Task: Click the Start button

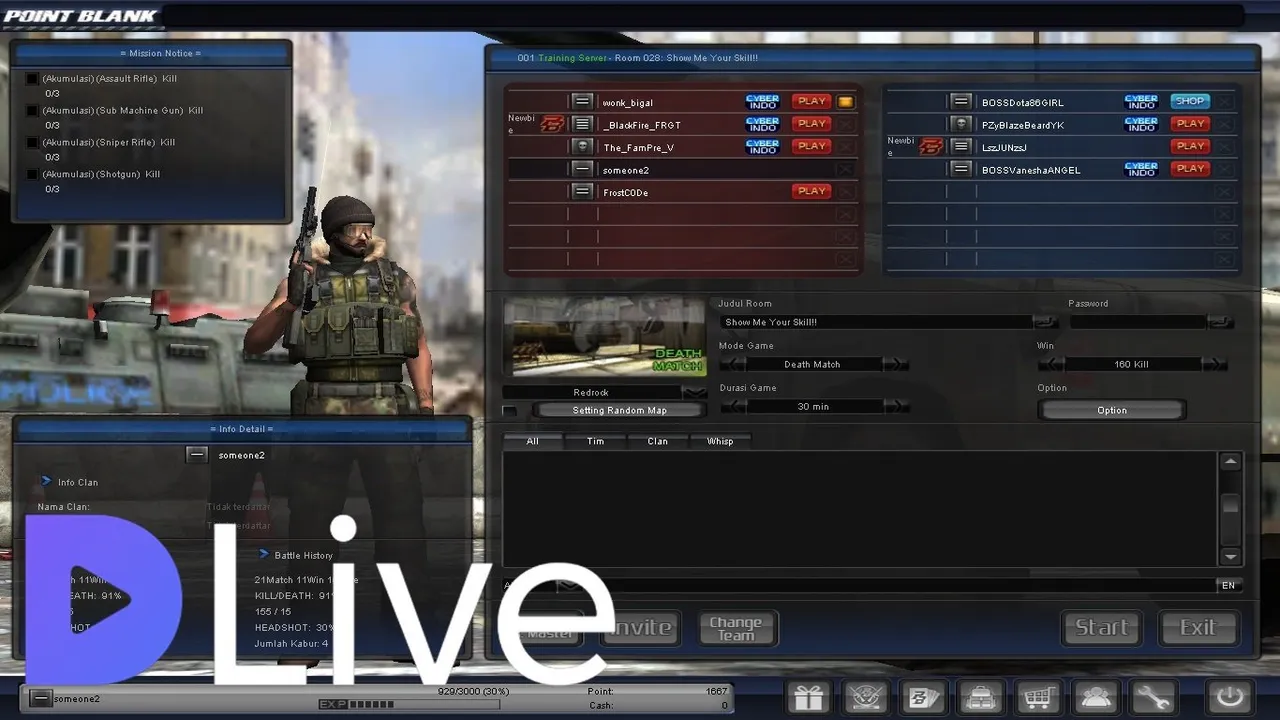Action: [x=1101, y=628]
